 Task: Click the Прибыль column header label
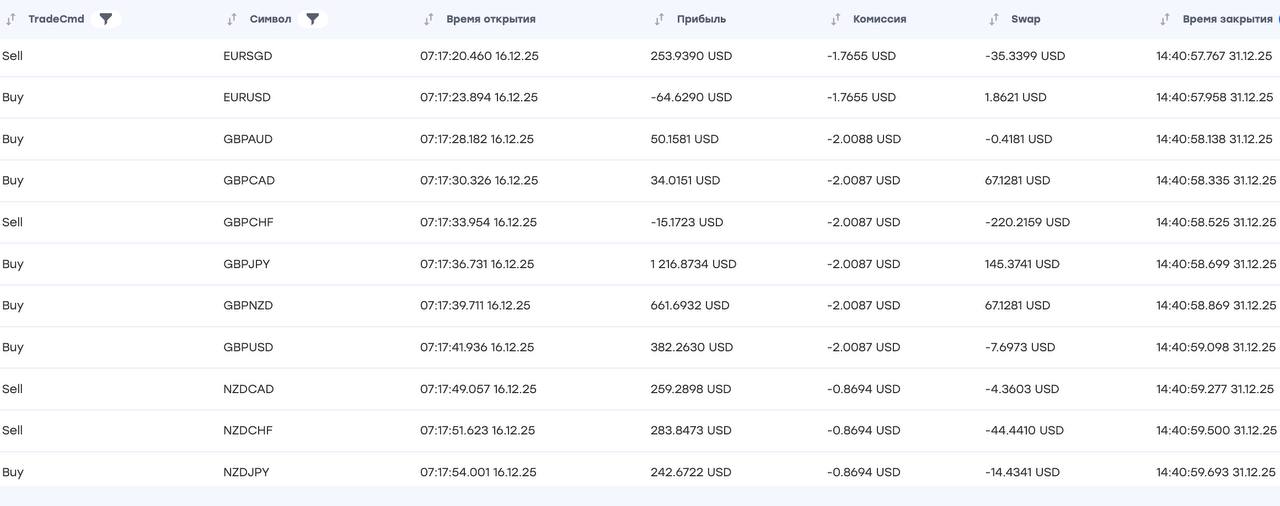point(701,19)
